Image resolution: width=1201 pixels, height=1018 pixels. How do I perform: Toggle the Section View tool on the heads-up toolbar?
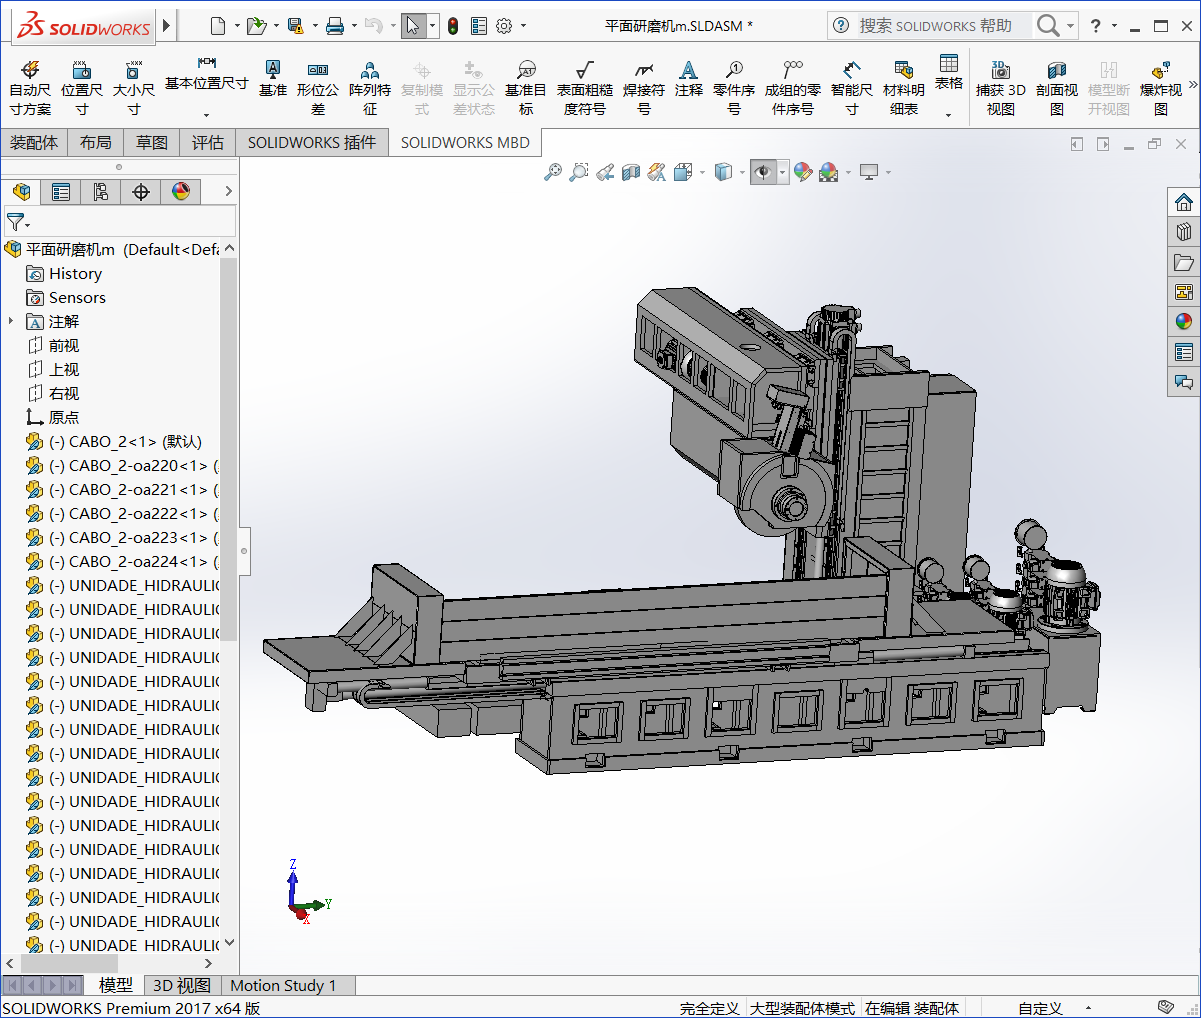631,171
